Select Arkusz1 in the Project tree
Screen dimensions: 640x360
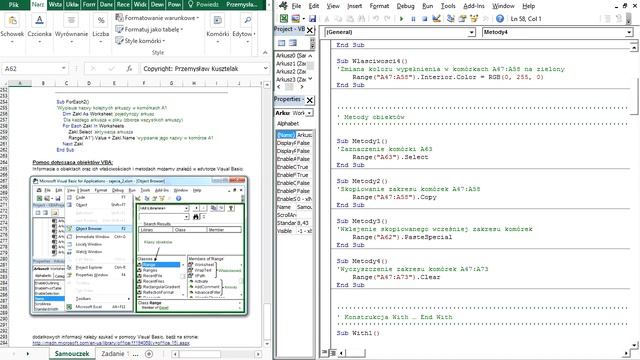(x=291, y=64)
